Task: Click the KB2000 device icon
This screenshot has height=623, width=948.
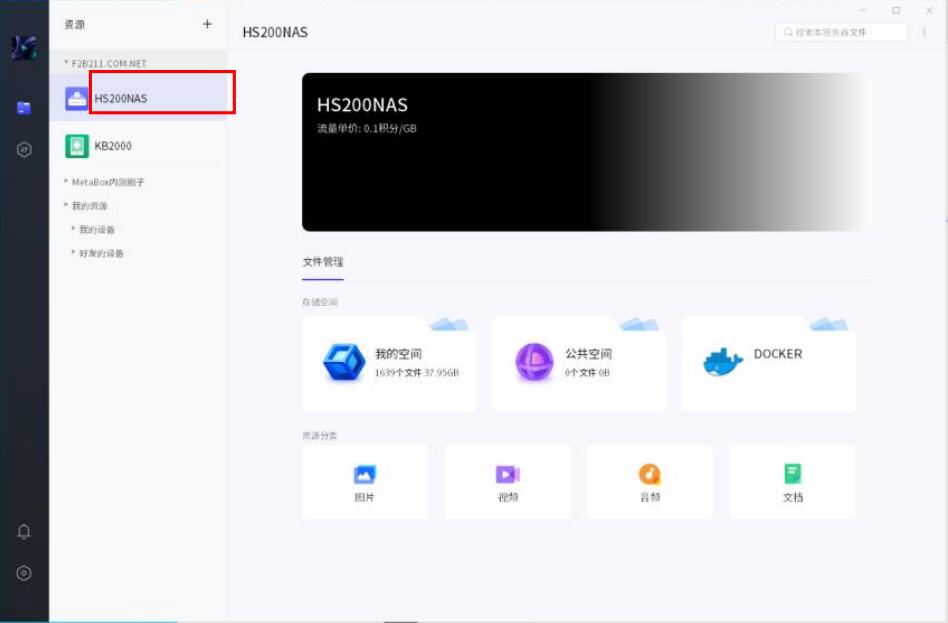Action: tap(77, 146)
